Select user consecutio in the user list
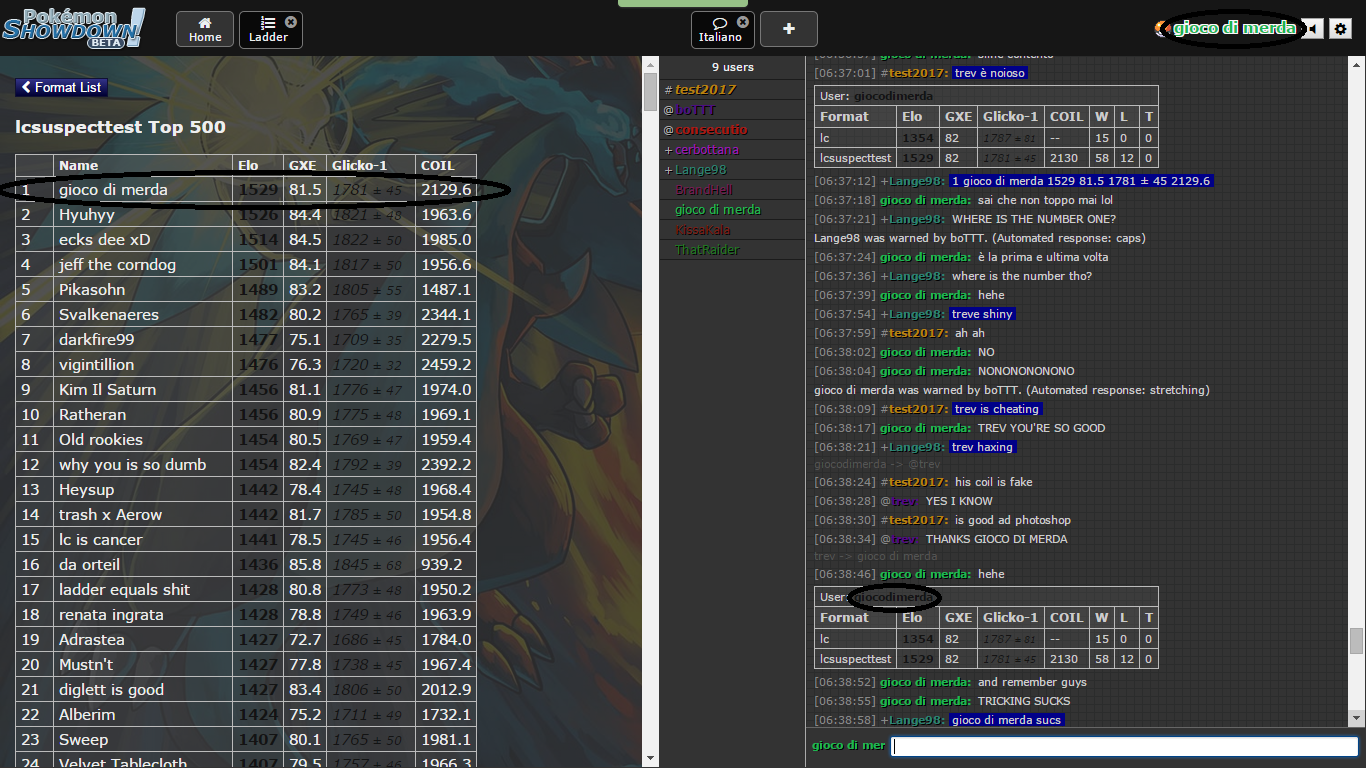The height and width of the screenshot is (768, 1366). pyautogui.click(x=732, y=130)
